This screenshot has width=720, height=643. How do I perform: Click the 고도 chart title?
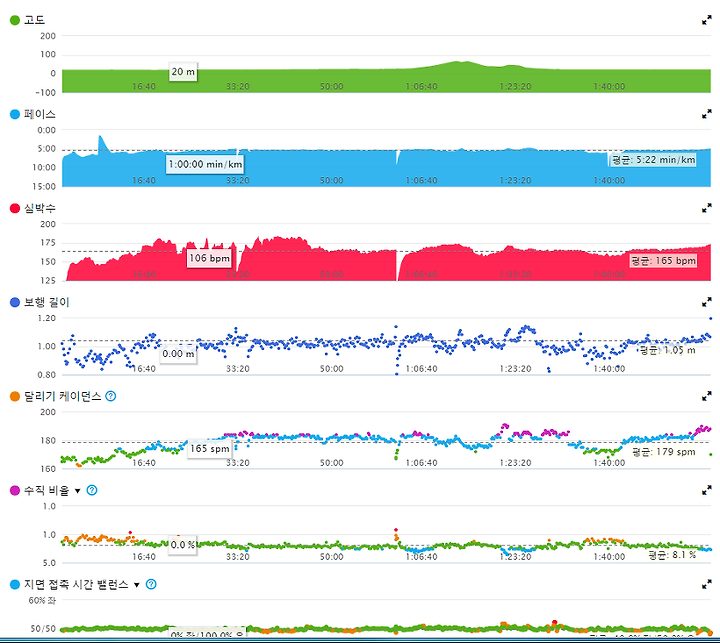(34, 20)
